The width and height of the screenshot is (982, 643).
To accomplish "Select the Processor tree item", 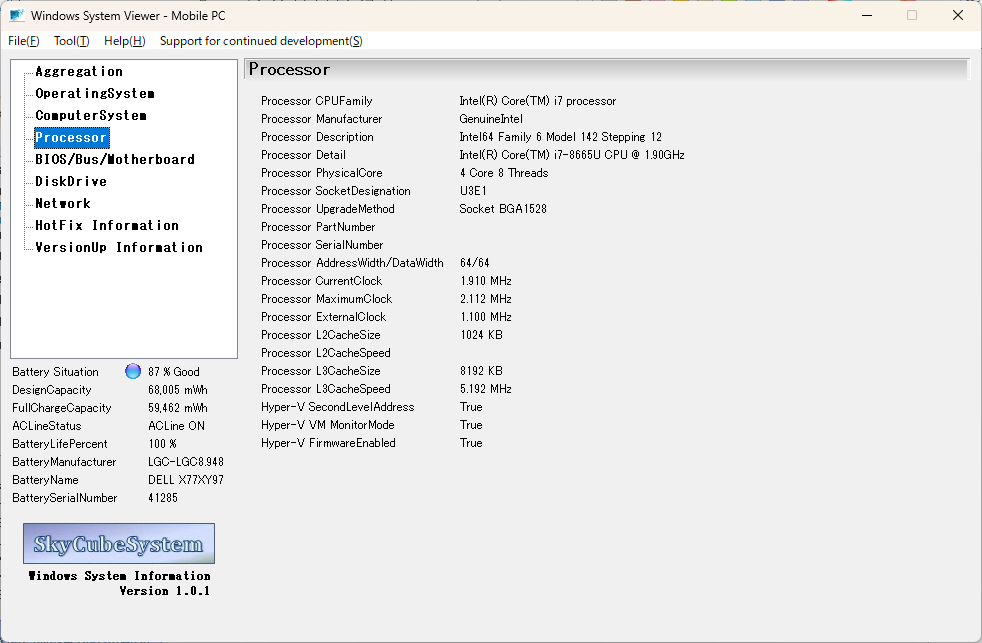I will point(71,137).
